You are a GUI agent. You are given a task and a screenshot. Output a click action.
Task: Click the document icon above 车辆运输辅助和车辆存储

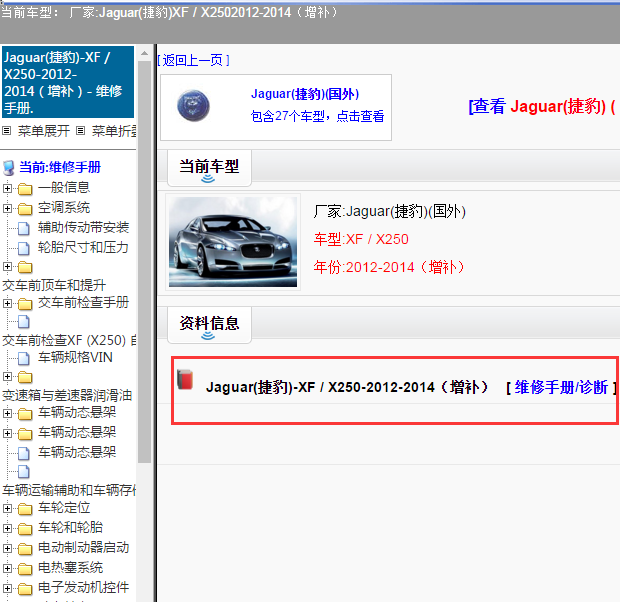pyautogui.click(x=24, y=471)
